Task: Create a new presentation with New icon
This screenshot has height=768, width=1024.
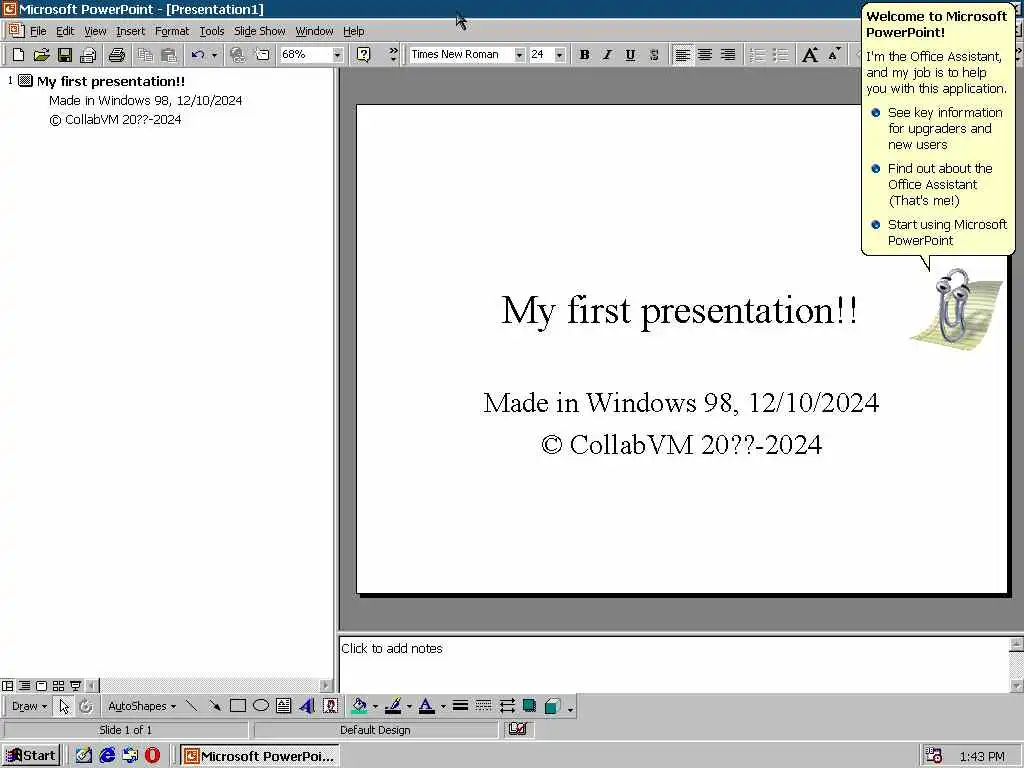Action: point(18,55)
